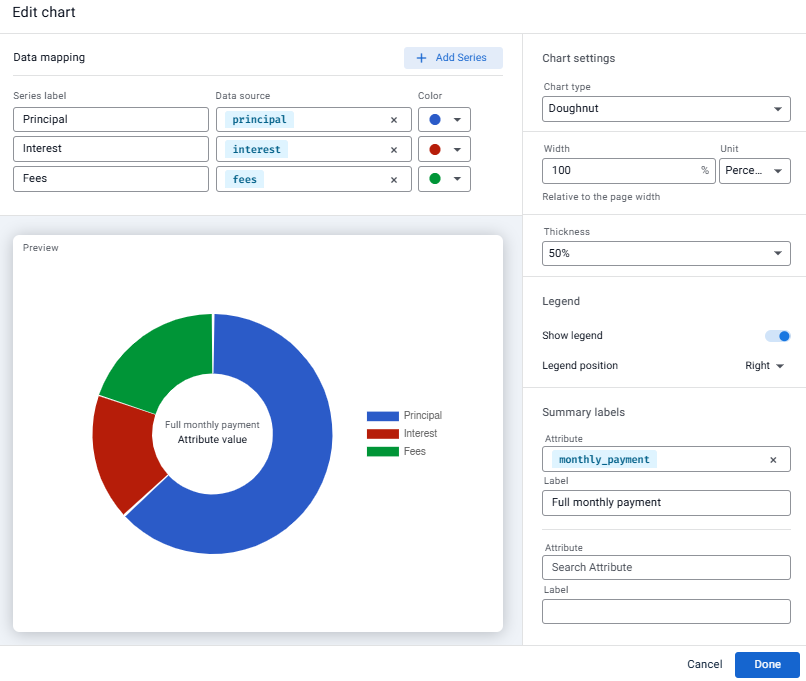
Task: Open the Chart type Doughnut dropdown
Action: point(666,109)
